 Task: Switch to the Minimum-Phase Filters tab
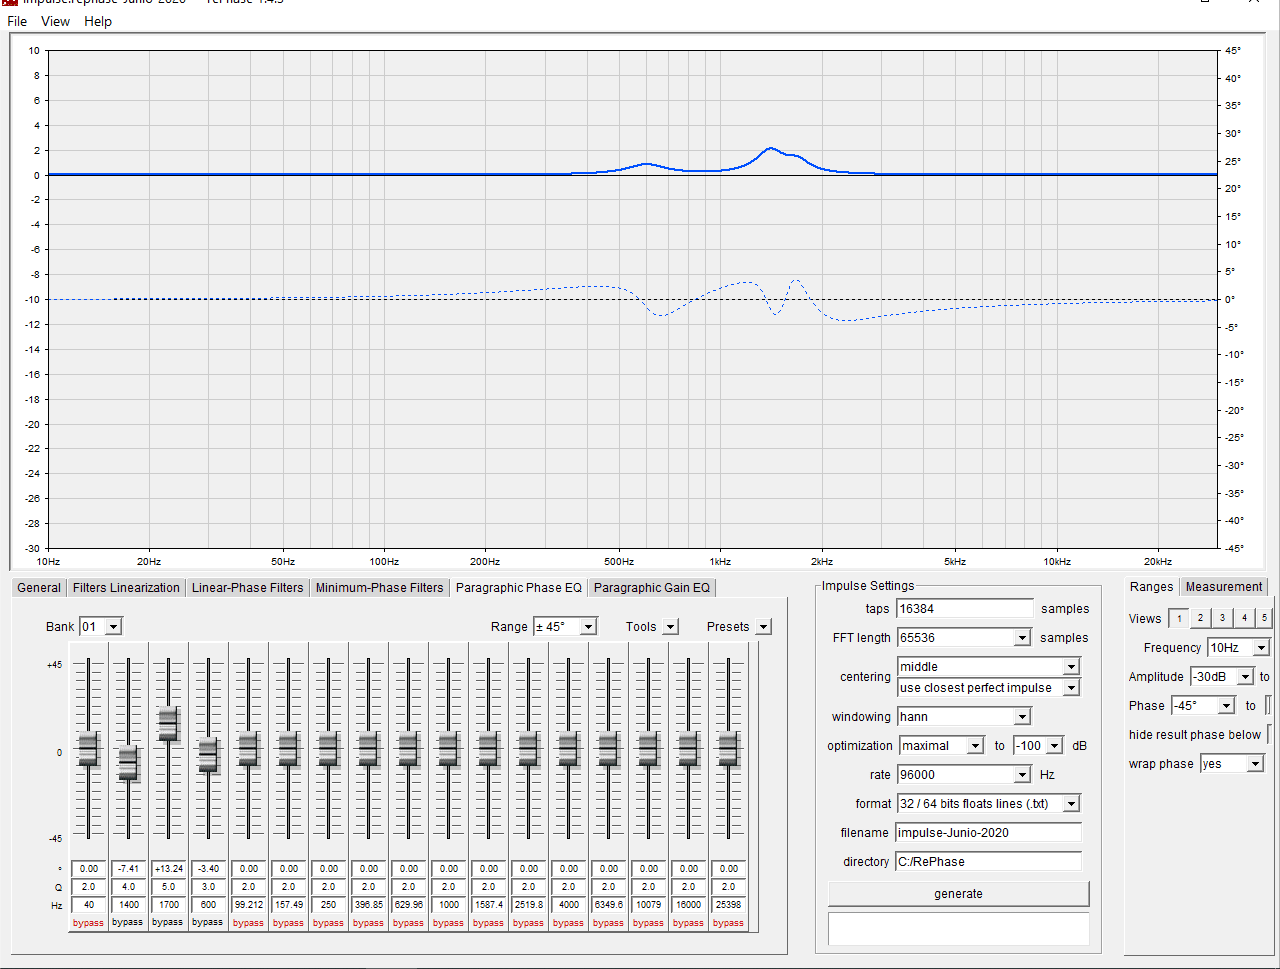point(379,588)
